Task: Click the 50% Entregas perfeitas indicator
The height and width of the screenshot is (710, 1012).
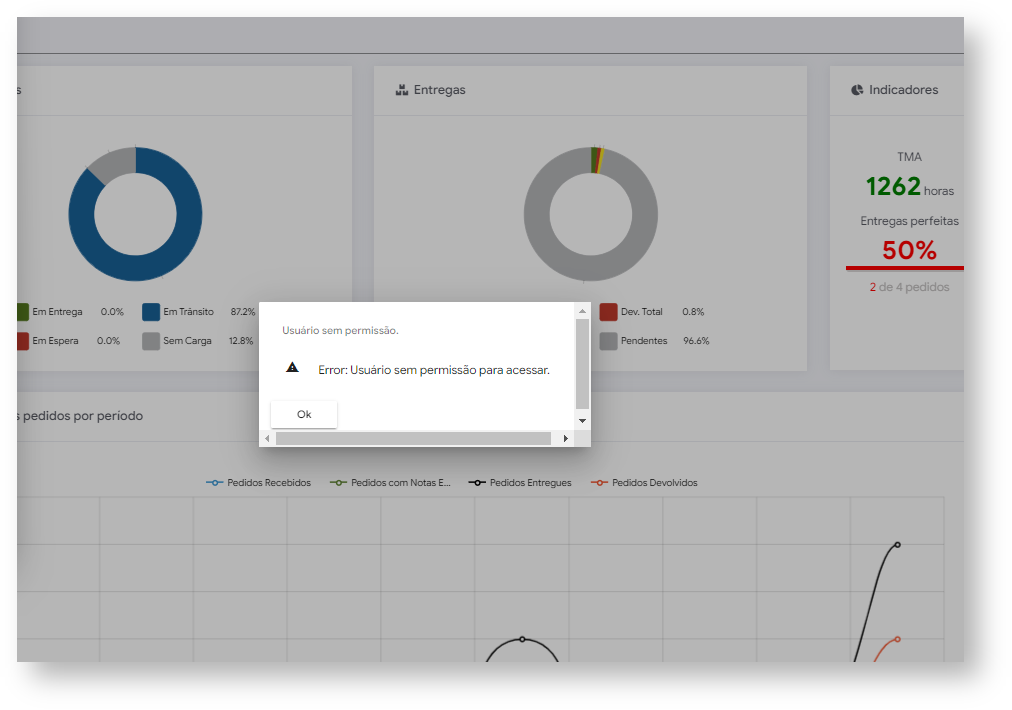Action: click(909, 250)
